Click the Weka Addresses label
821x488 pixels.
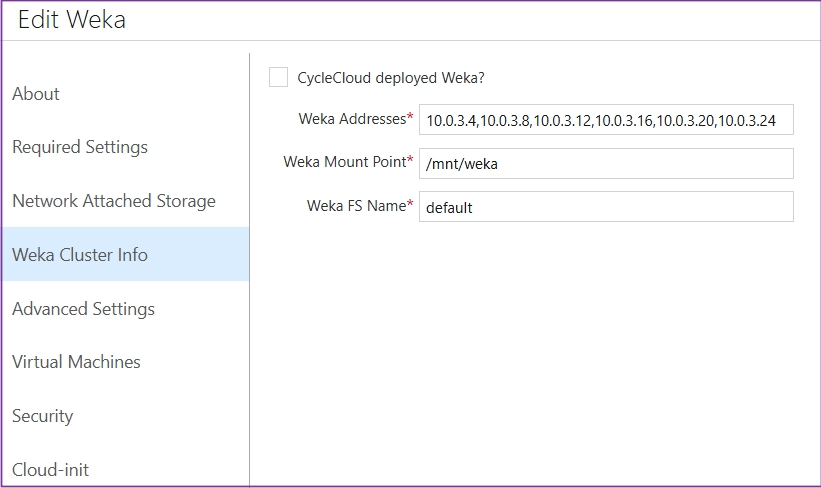(351, 119)
